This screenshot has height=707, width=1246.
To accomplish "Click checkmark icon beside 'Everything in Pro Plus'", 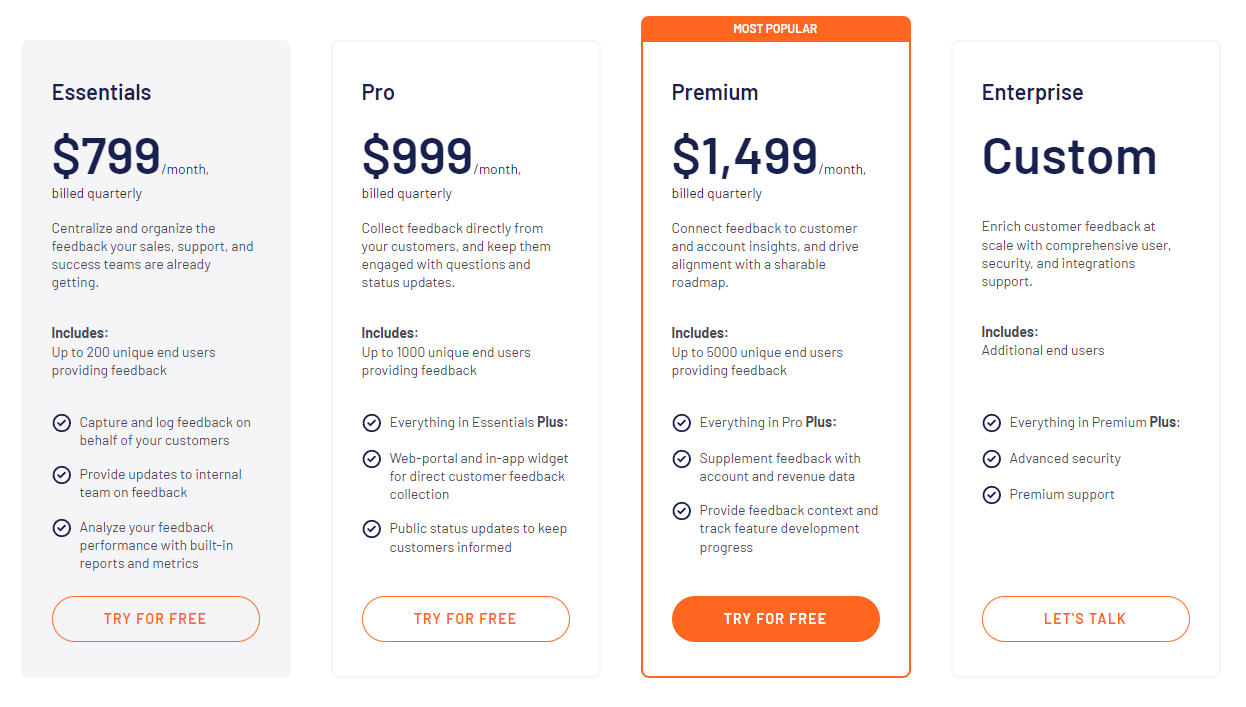I will click(x=681, y=423).
